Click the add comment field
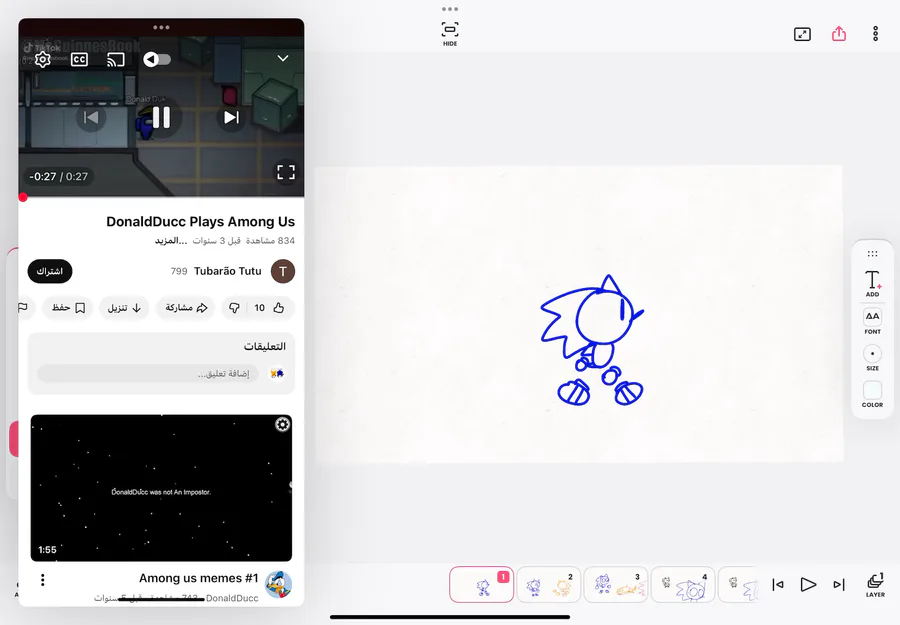 click(x=148, y=374)
